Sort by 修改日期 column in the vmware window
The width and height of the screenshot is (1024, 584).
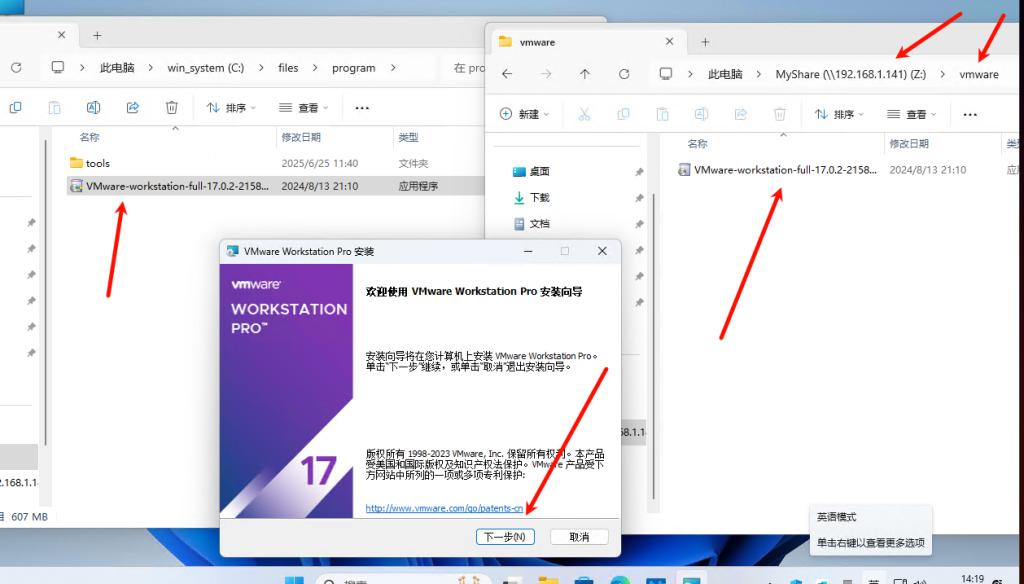(x=909, y=144)
